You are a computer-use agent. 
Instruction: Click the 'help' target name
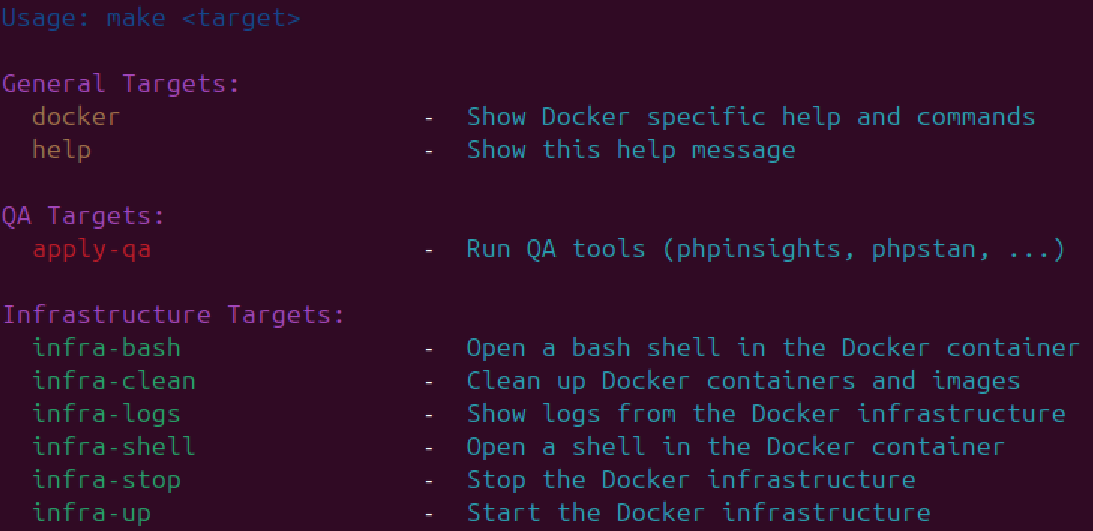pos(61,150)
